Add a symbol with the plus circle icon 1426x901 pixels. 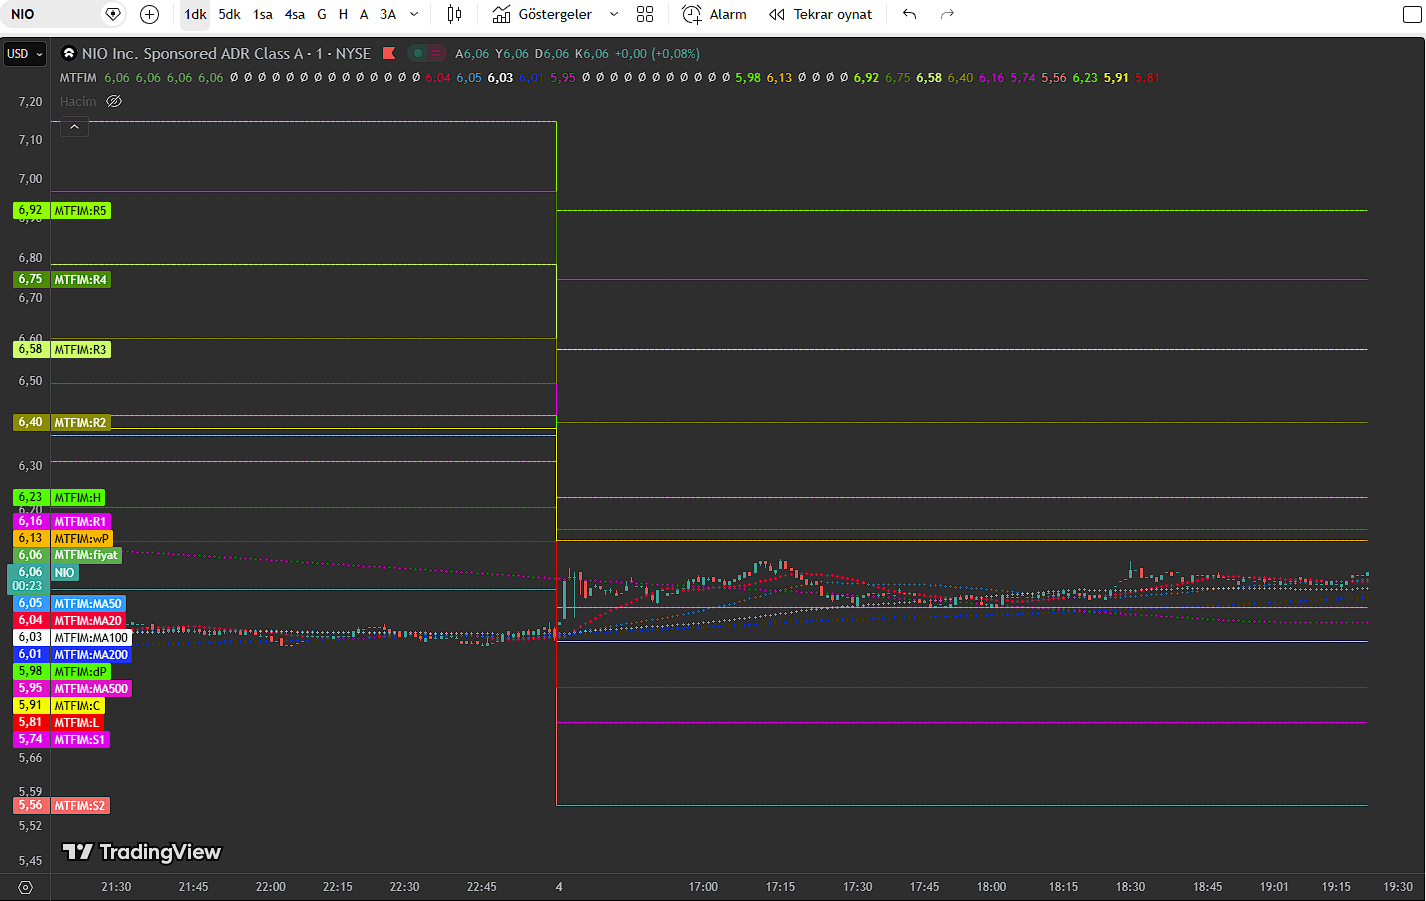click(x=150, y=14)
